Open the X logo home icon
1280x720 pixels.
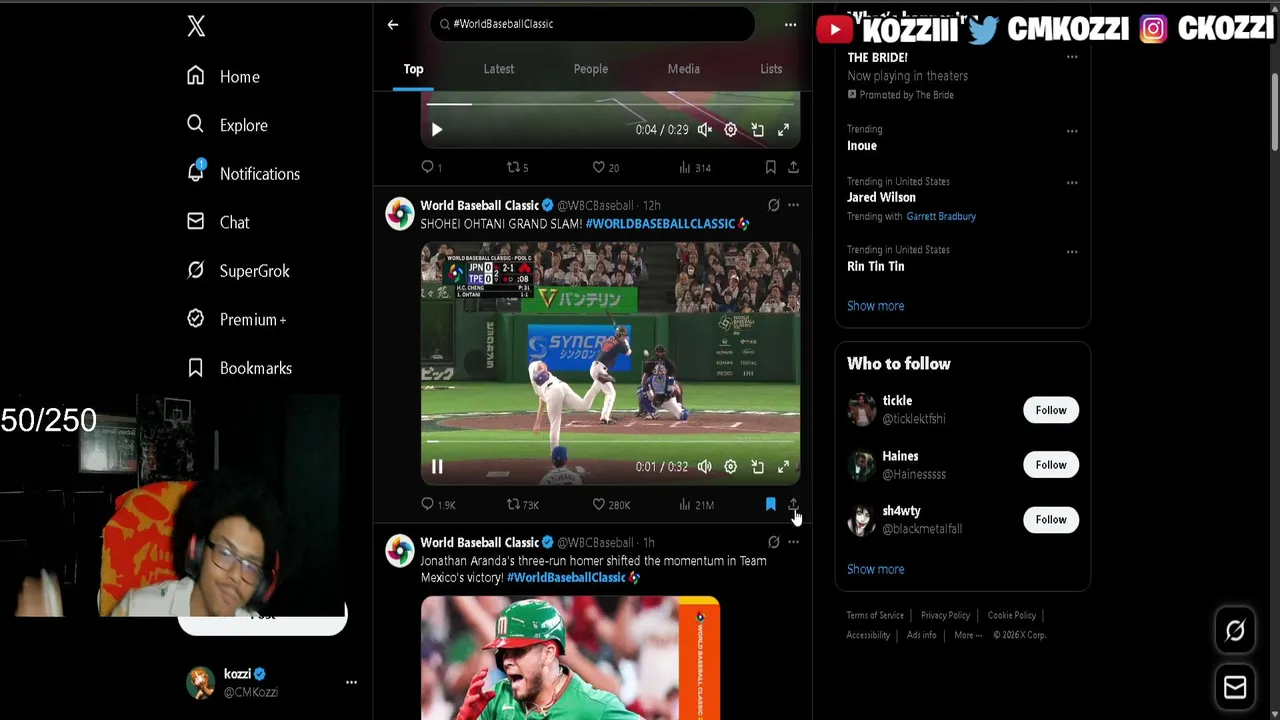pyautogui.click(x=196, y=26)
